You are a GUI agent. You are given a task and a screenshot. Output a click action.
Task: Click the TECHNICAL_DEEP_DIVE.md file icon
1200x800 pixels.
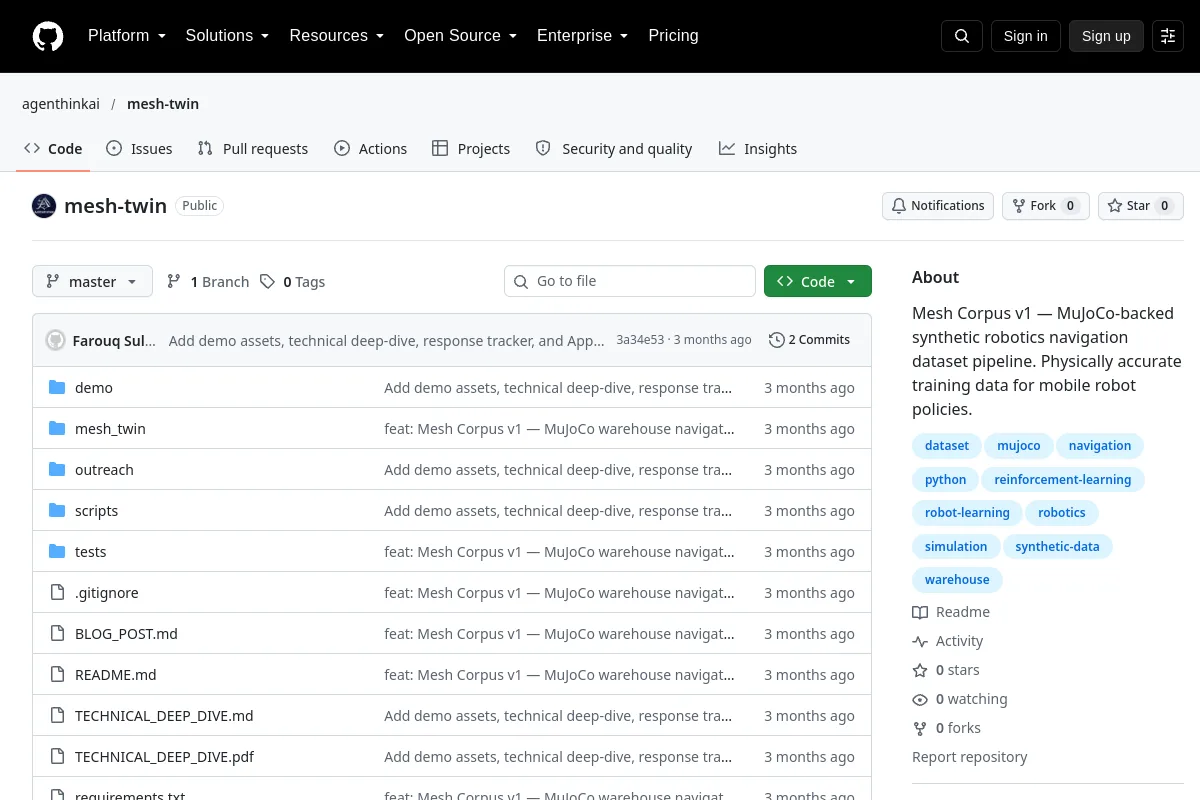pyautogui.click(x=57, y=716)
